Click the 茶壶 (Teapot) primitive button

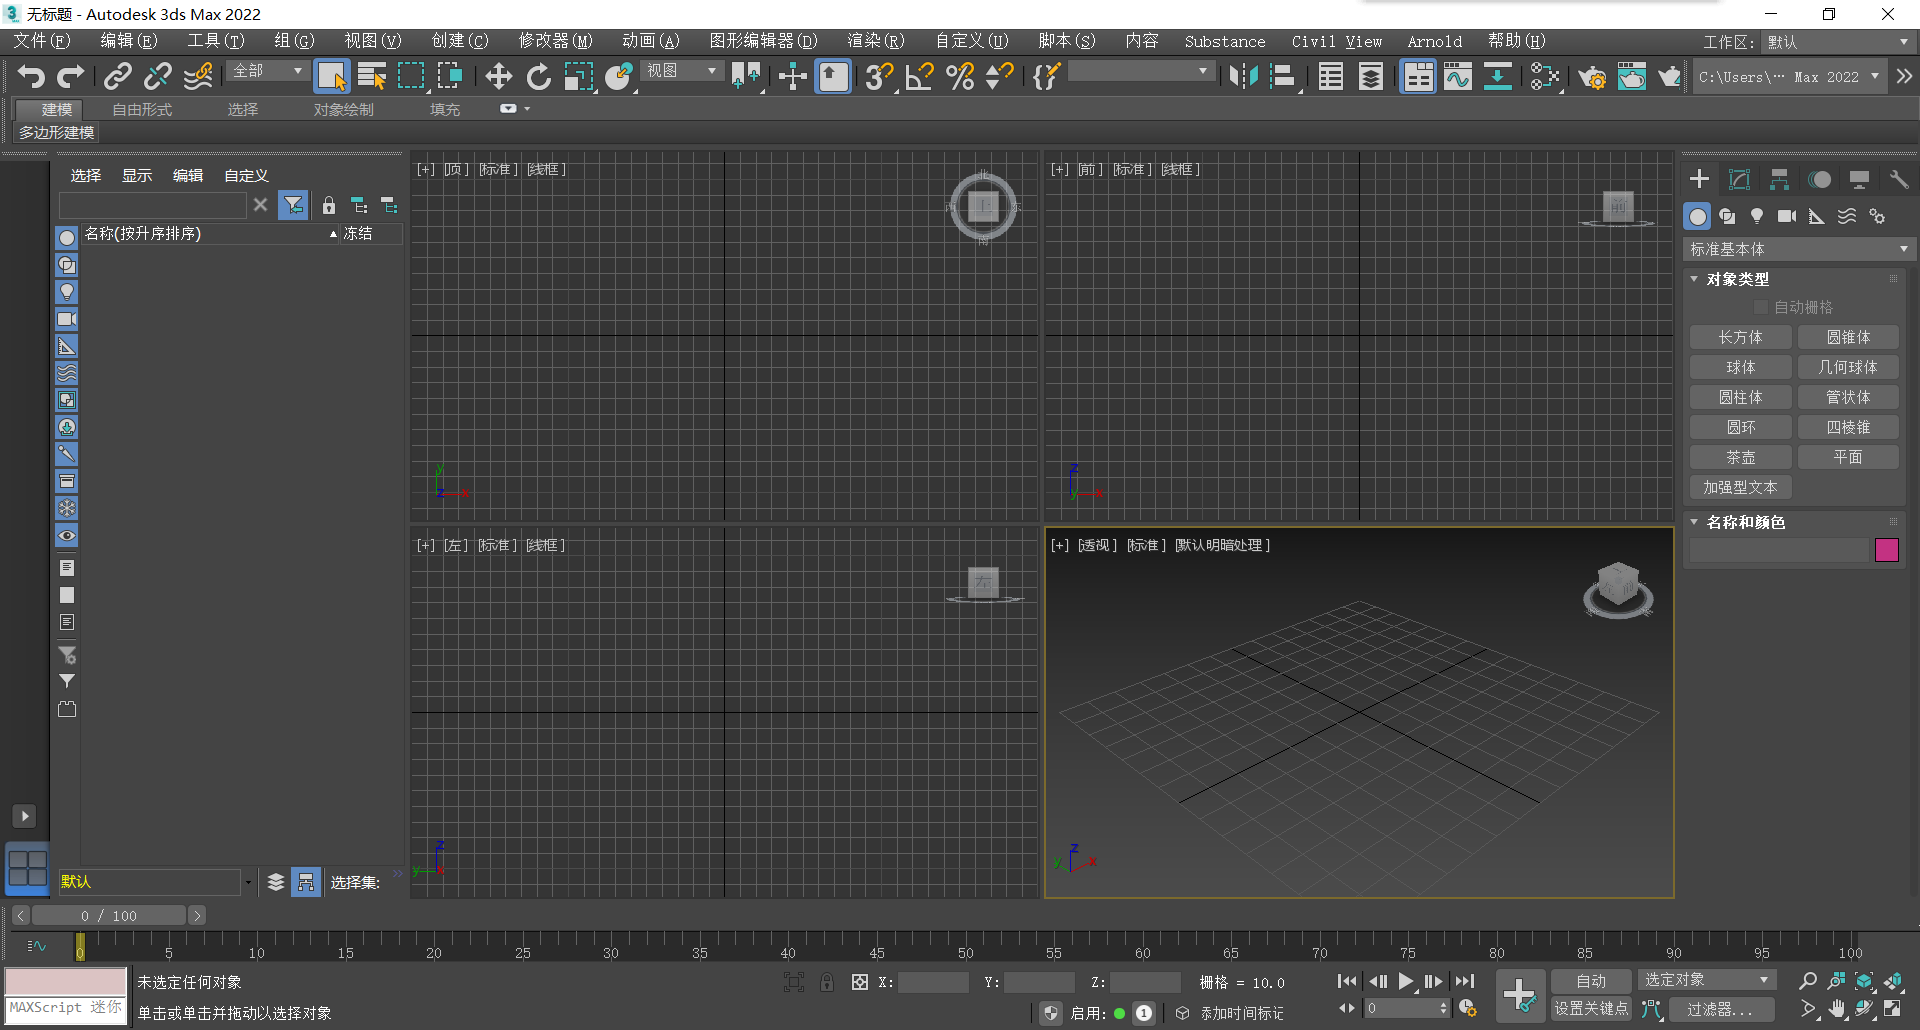click(x=1740, y=457)
